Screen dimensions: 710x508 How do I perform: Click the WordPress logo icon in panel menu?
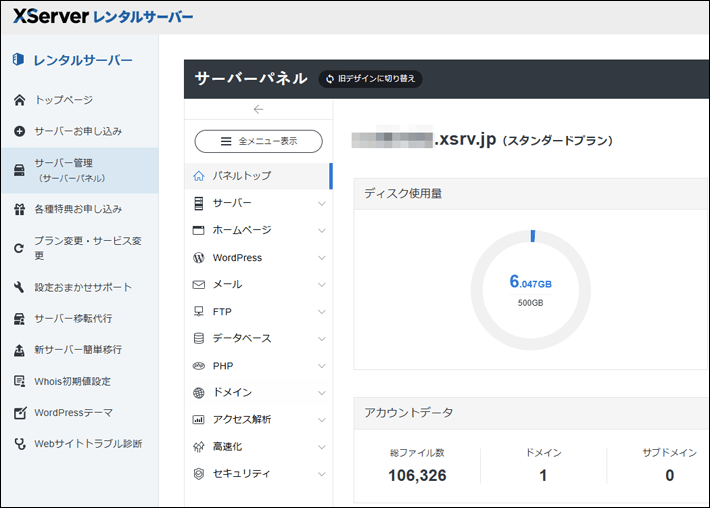pos(198,258)
